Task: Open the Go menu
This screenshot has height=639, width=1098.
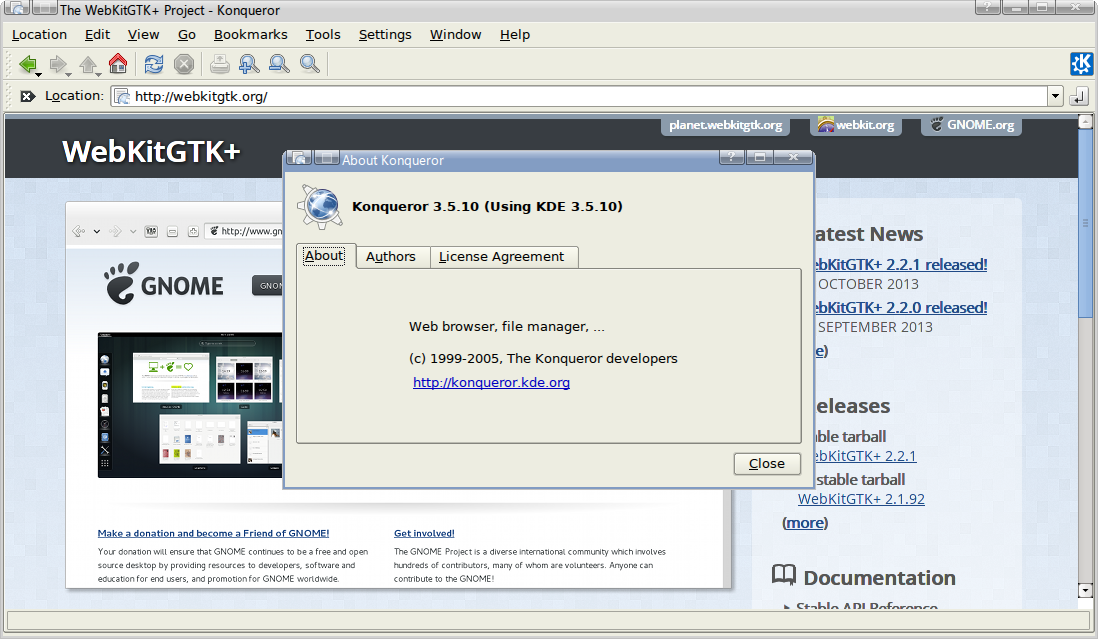Action: coord(187,34)
